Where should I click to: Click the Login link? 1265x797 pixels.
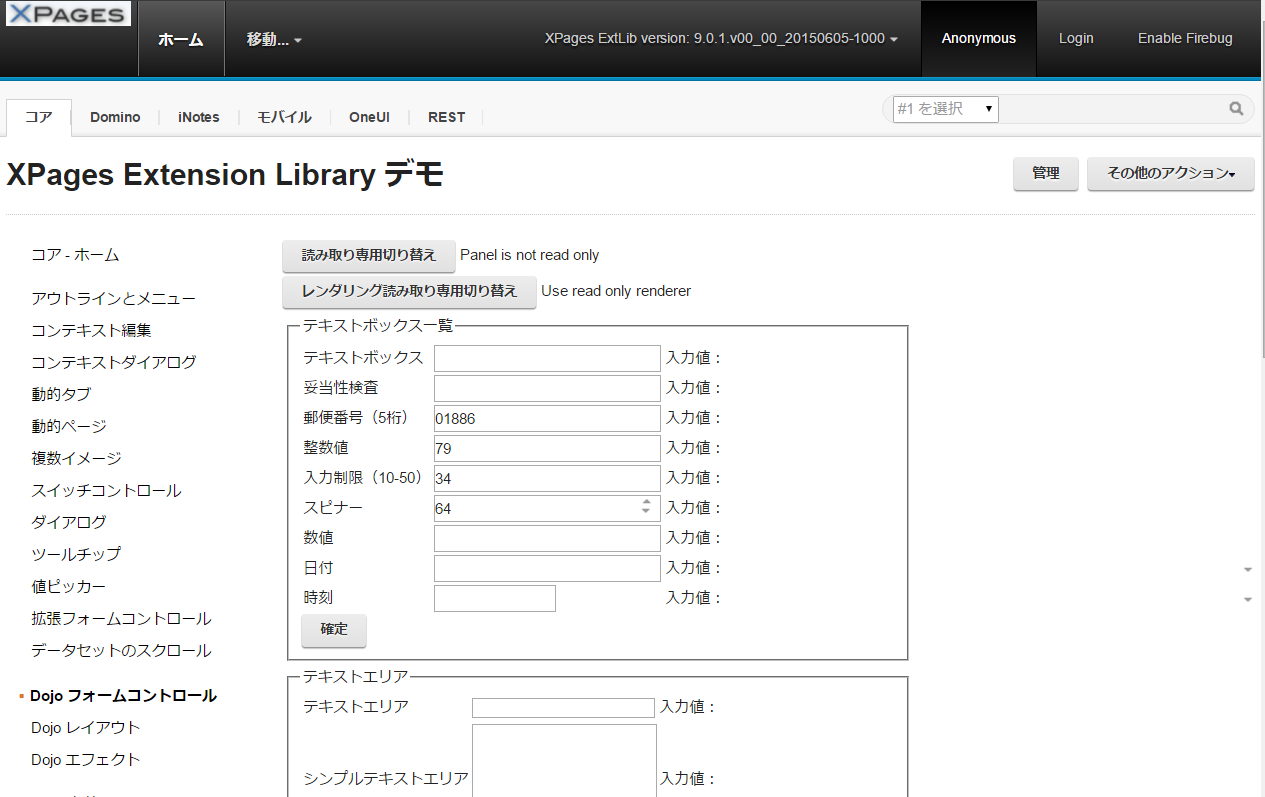tap(1076, 39)
